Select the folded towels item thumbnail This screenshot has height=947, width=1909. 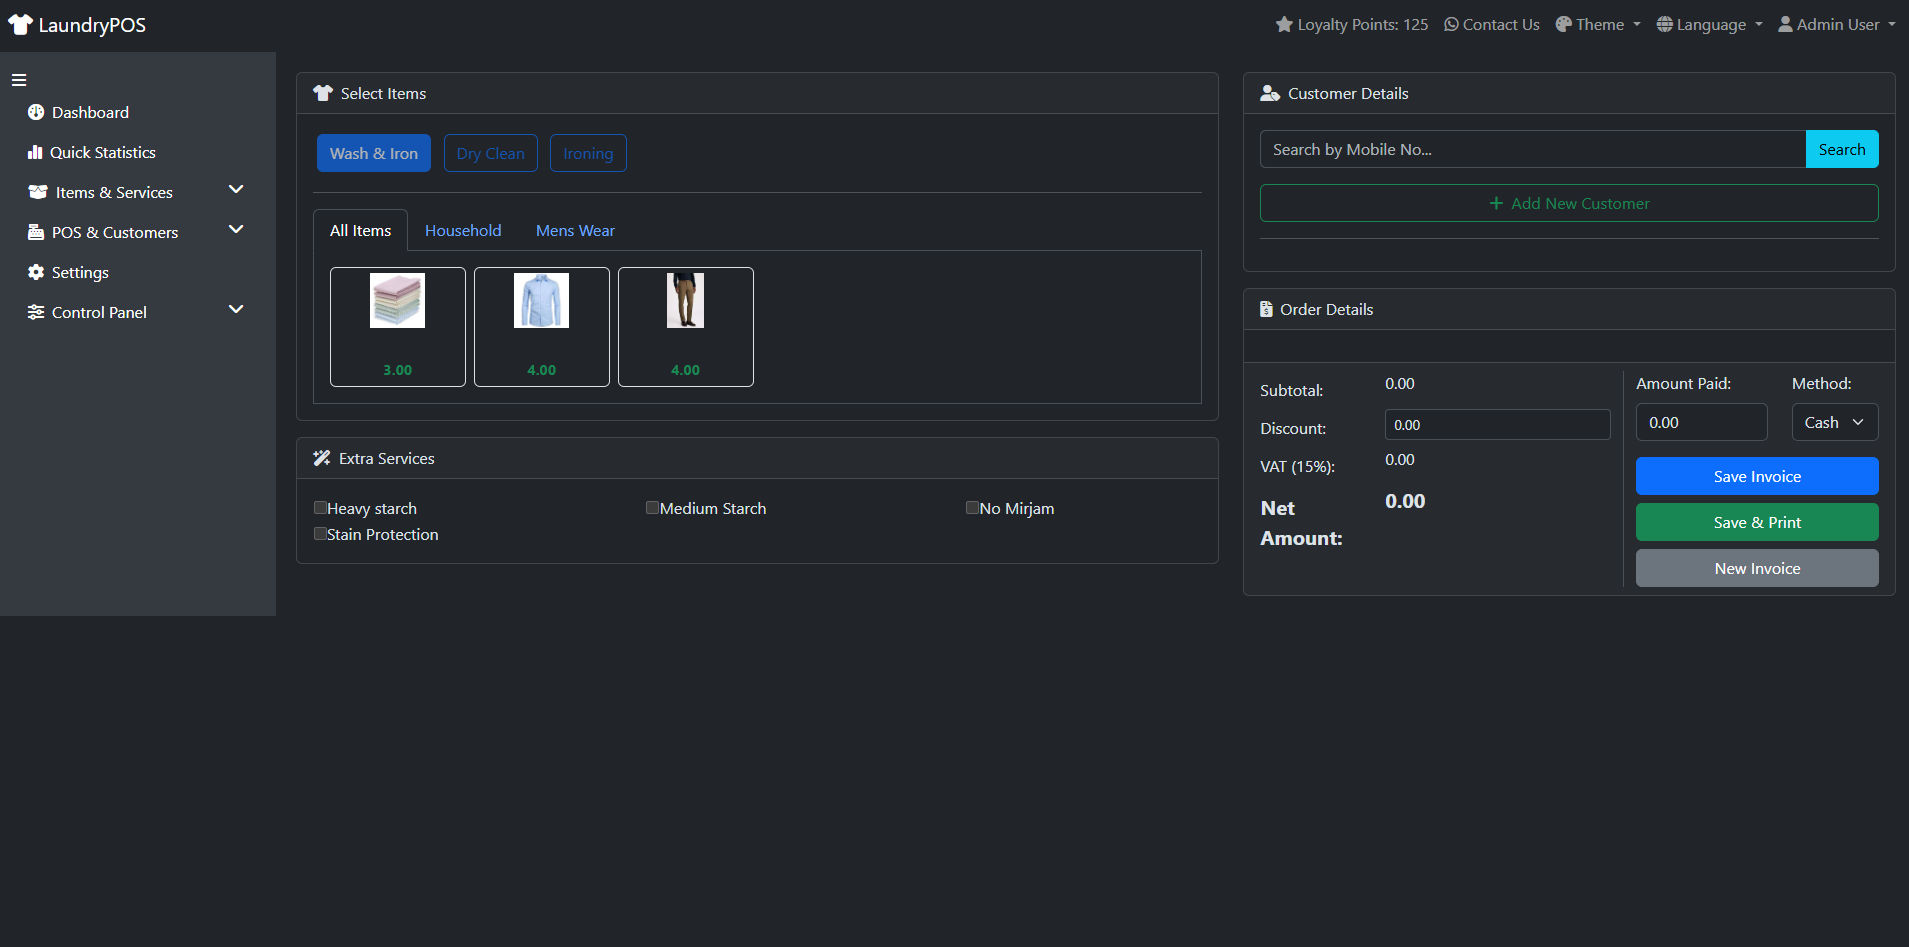pos(397,301)
